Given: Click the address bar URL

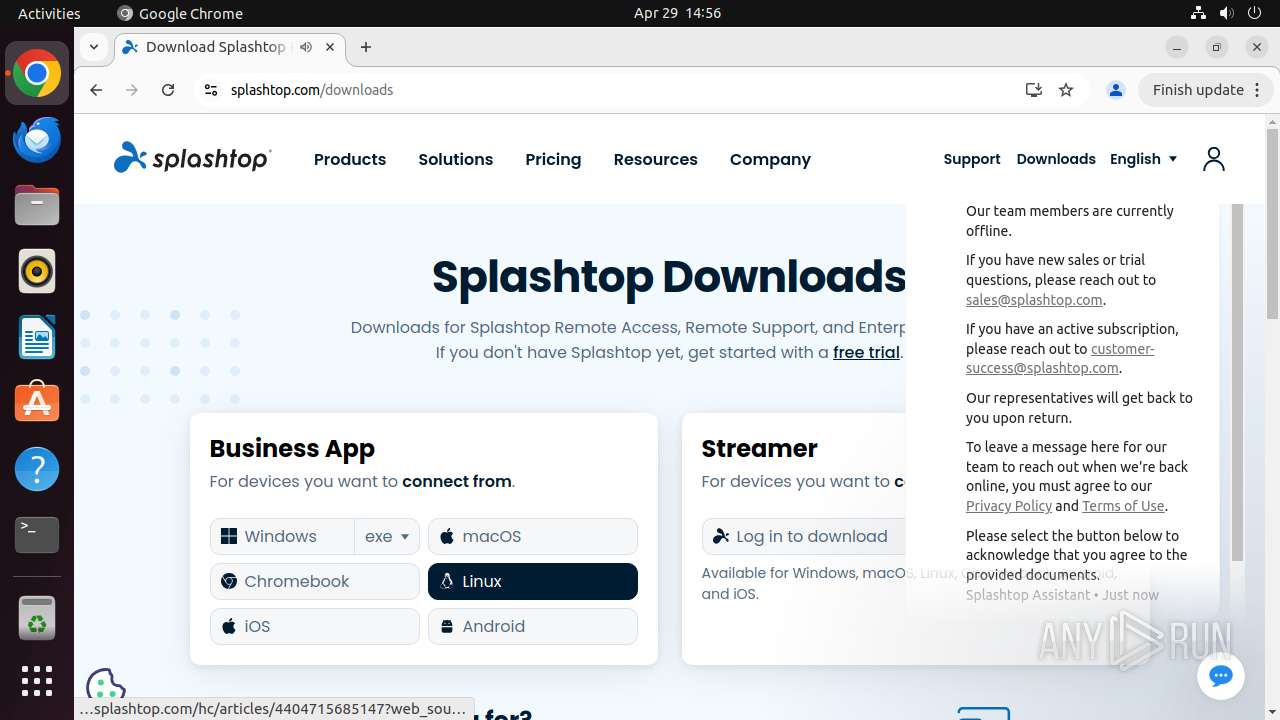Looking at the screenshot, I should tap(312, 90).
